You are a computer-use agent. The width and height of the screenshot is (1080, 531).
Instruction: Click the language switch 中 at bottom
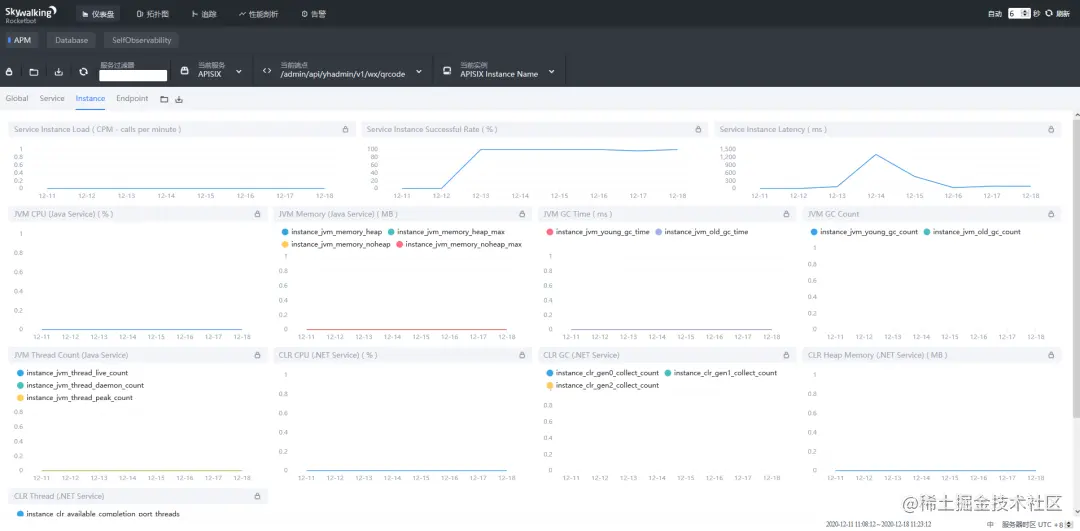point(990,524)
